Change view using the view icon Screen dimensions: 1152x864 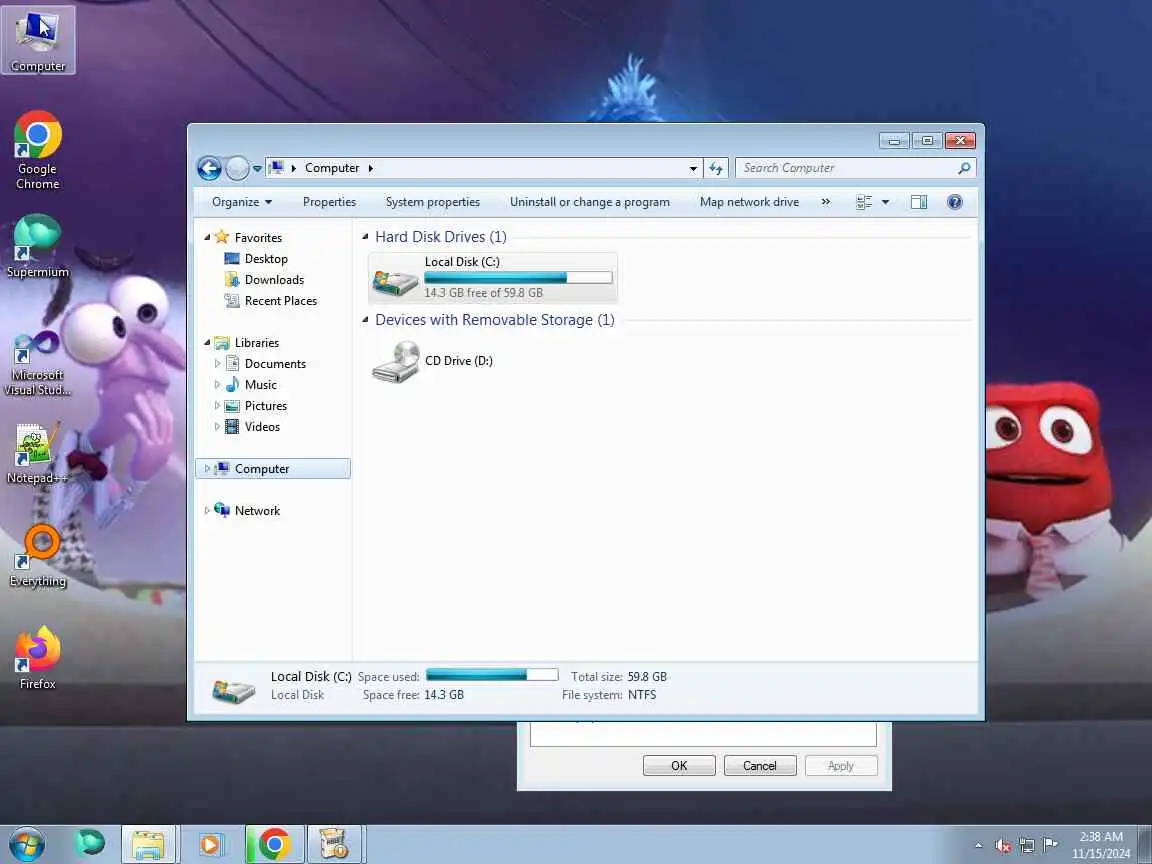coord(864,202)
